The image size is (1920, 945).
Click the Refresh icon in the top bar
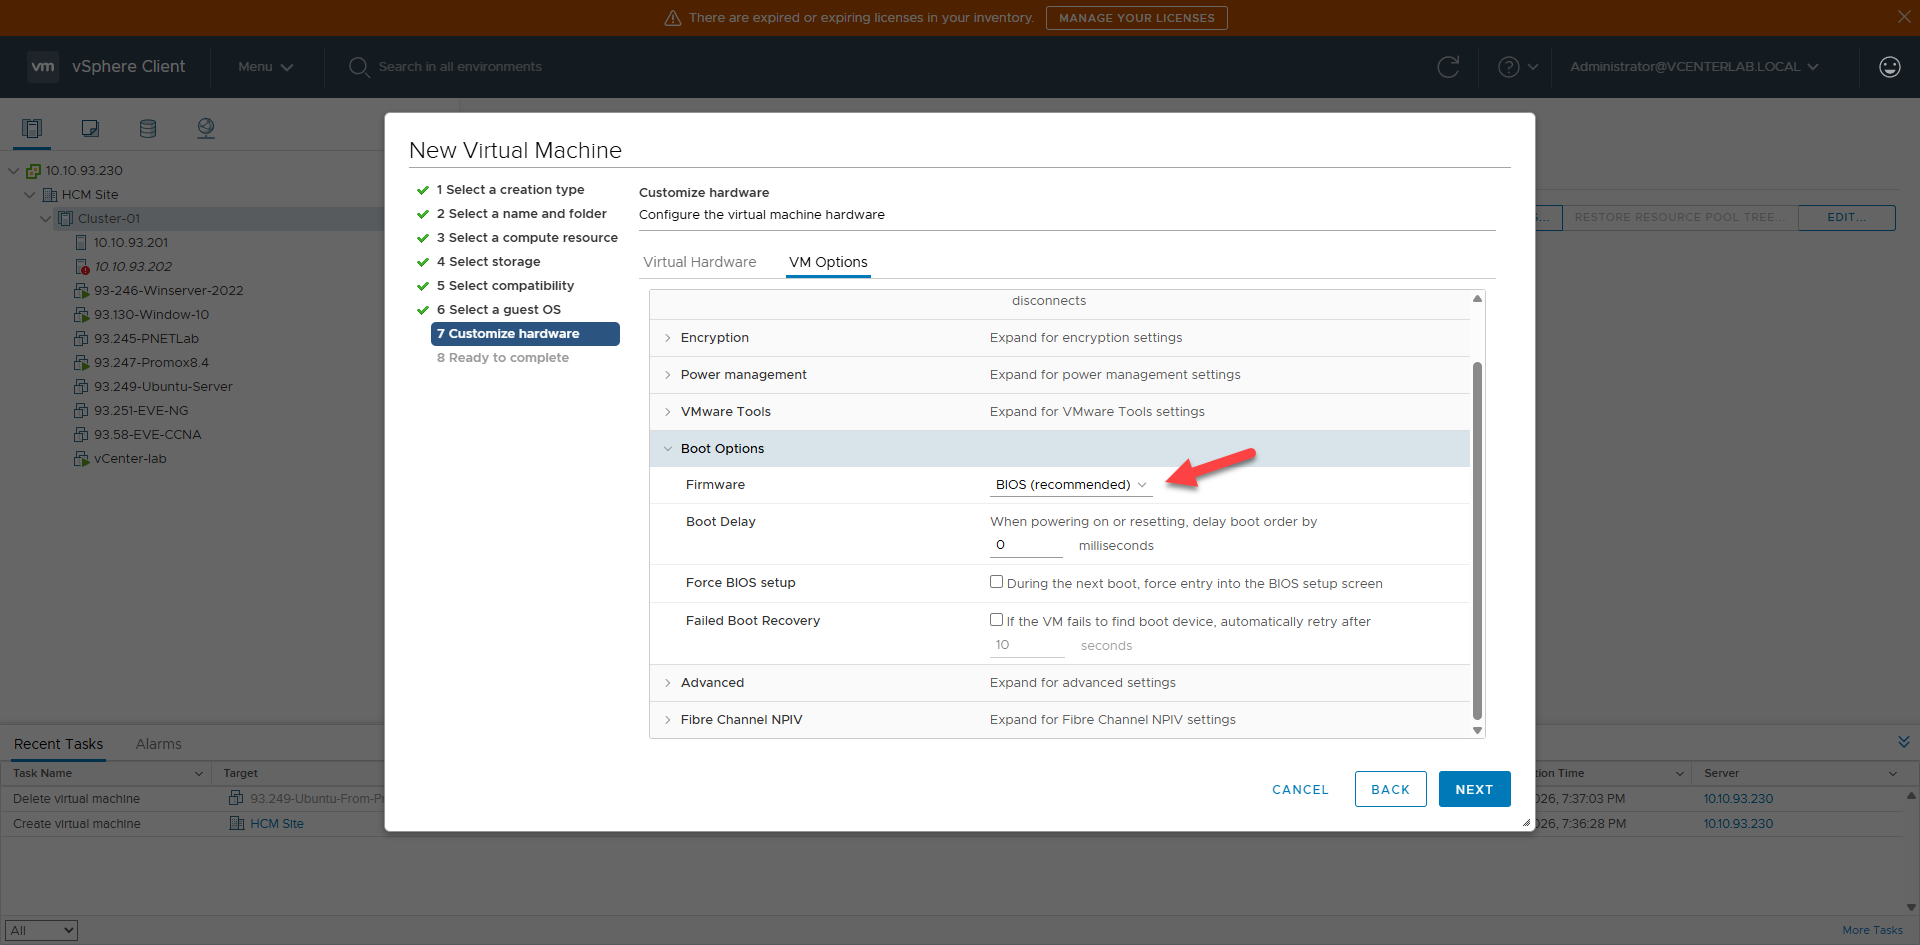tap(1449, 67)
